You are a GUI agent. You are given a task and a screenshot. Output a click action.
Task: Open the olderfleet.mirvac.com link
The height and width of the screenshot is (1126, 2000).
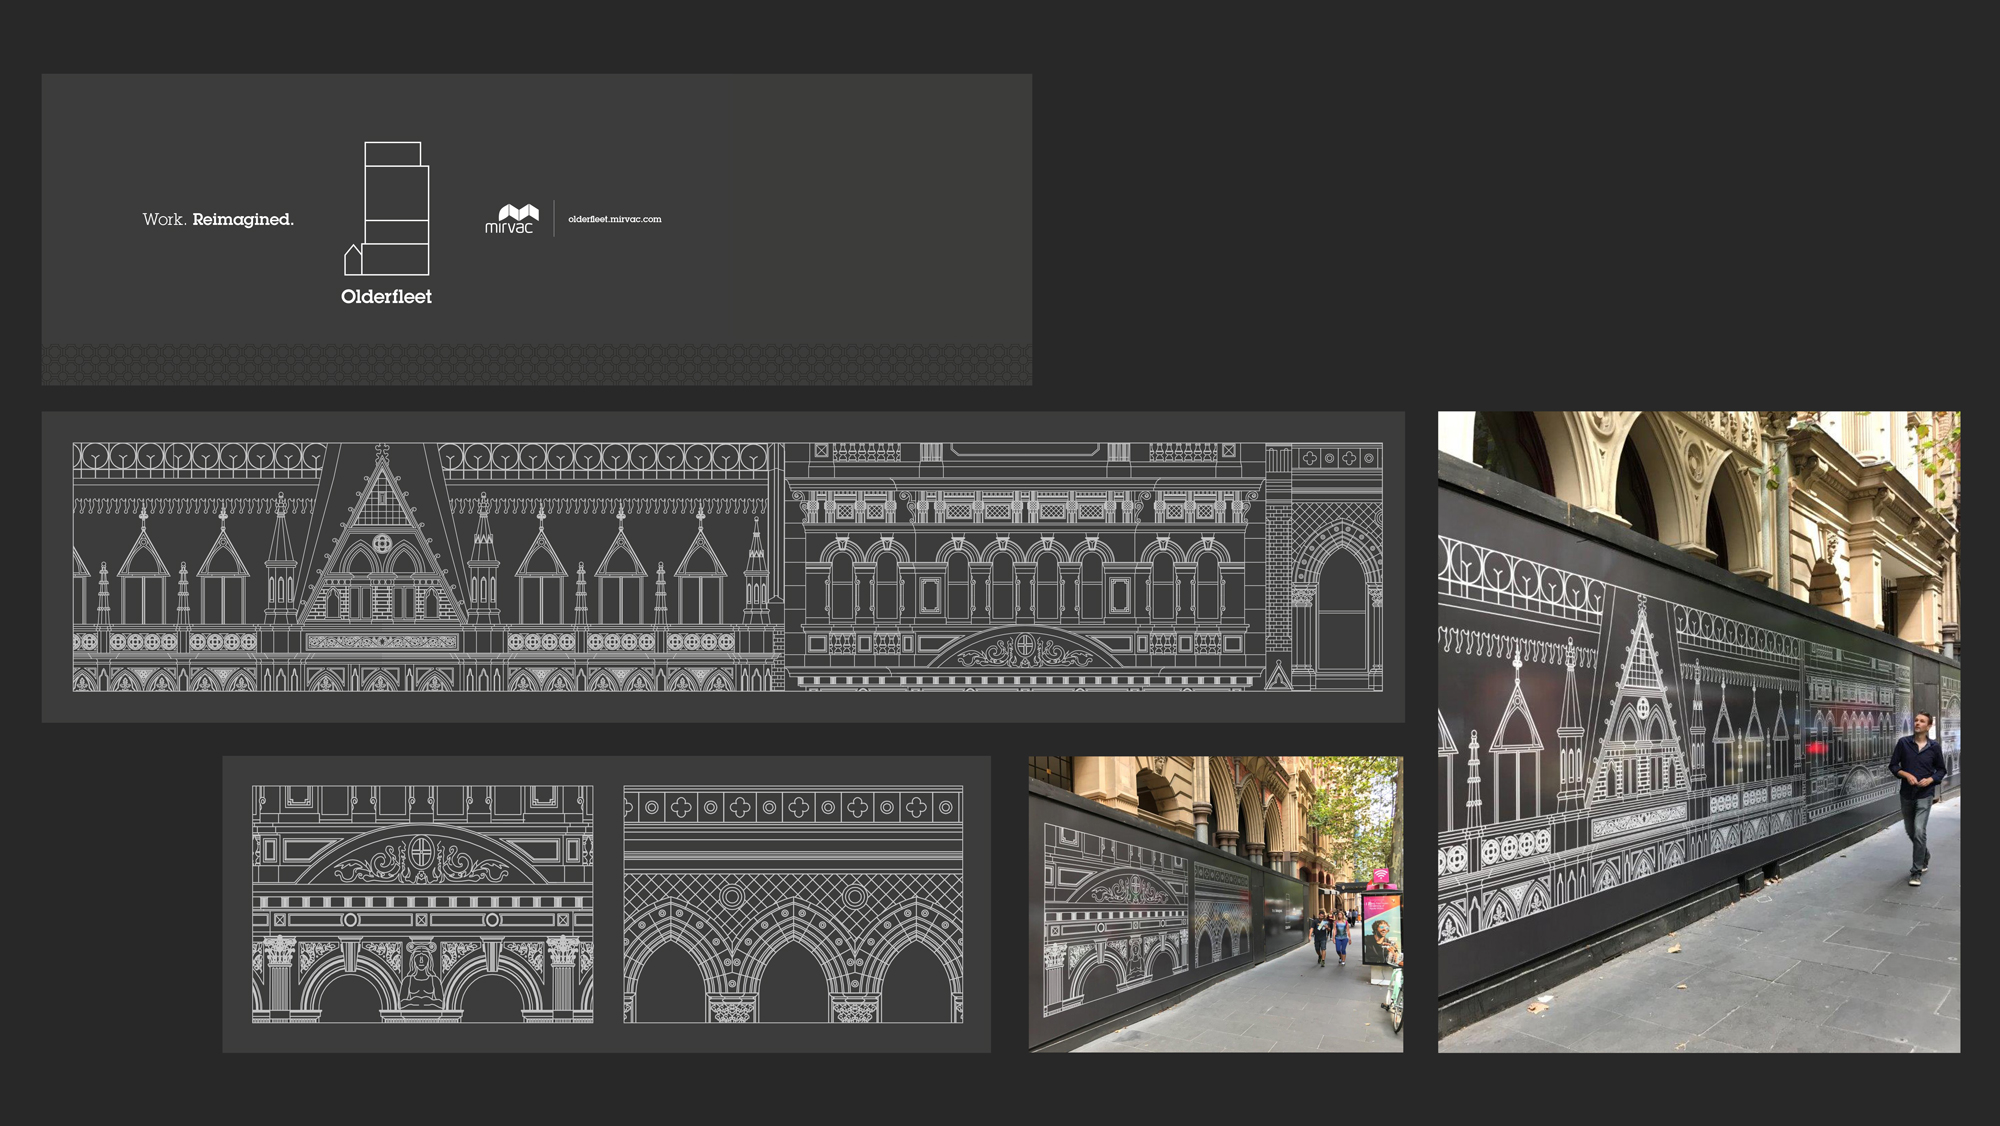click(x=615, y=219)
